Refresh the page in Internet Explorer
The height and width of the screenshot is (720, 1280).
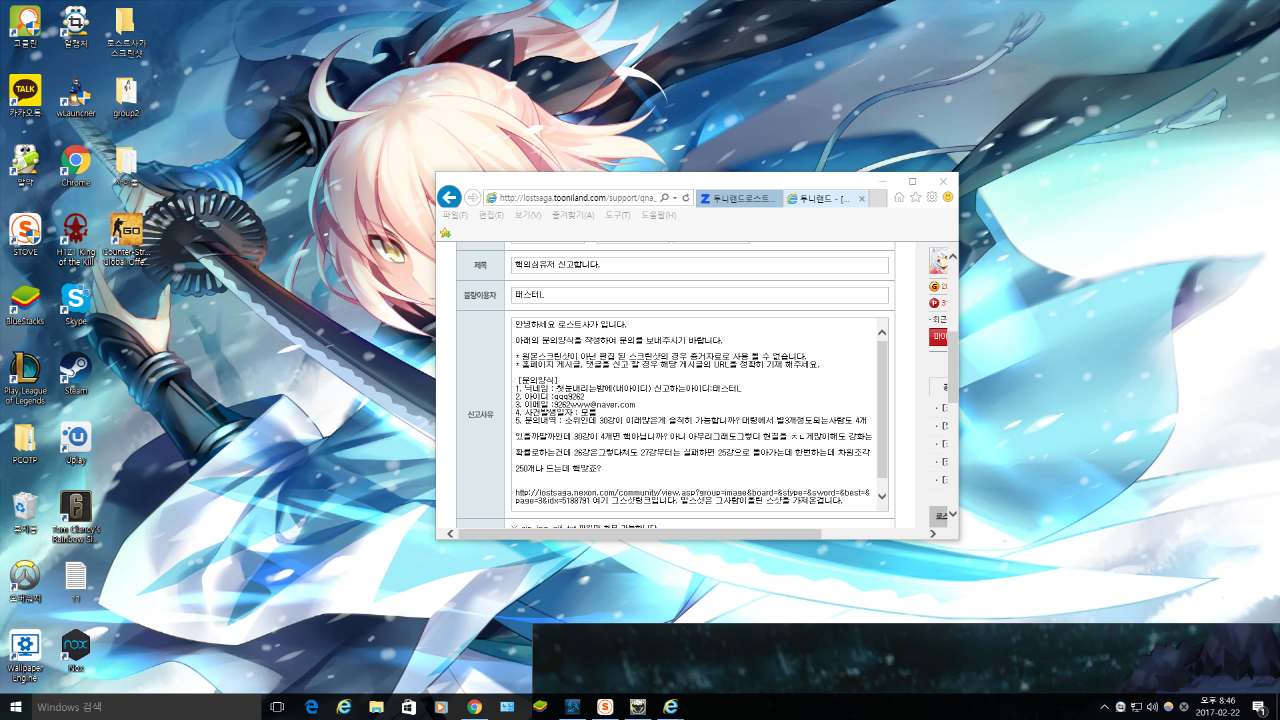coord(687,198)
